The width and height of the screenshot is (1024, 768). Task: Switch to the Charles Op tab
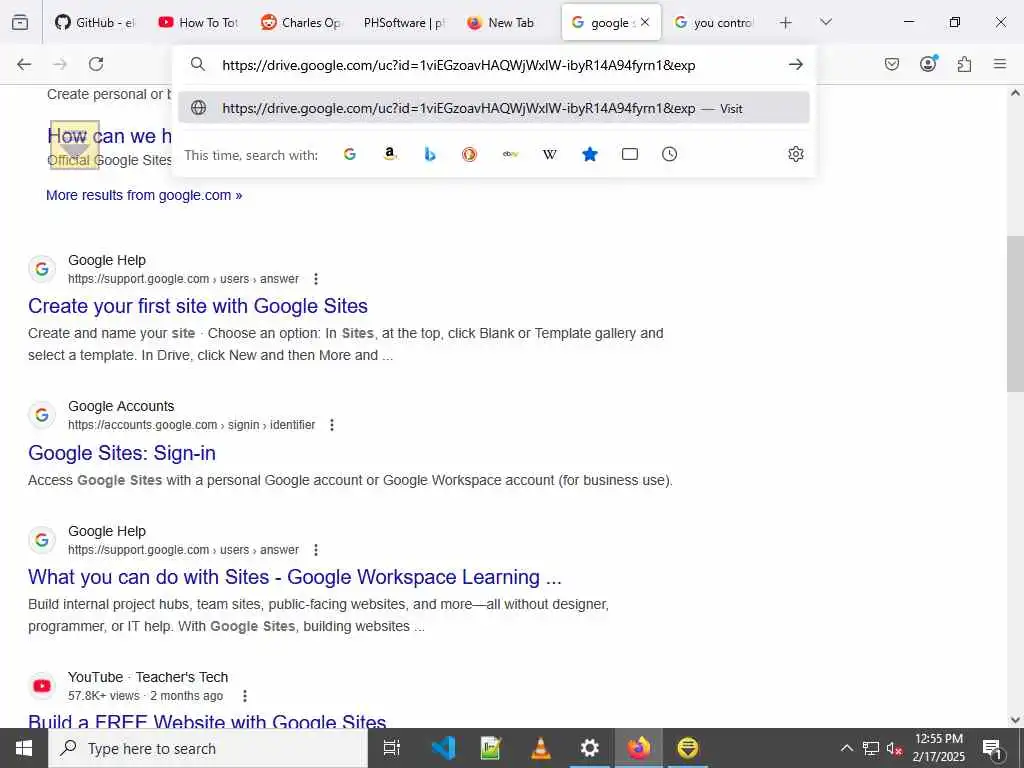(x=302, y=22)
